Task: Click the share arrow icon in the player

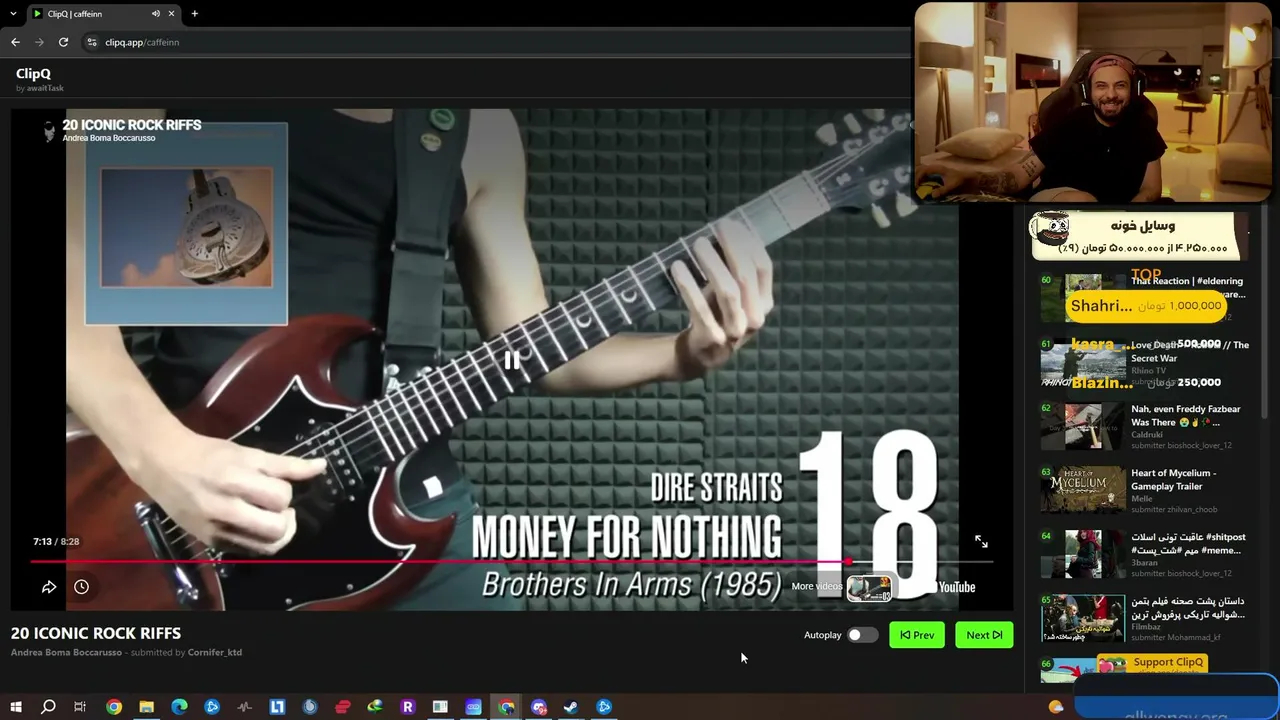Action: pyautogui.click(x=49, y=587)
